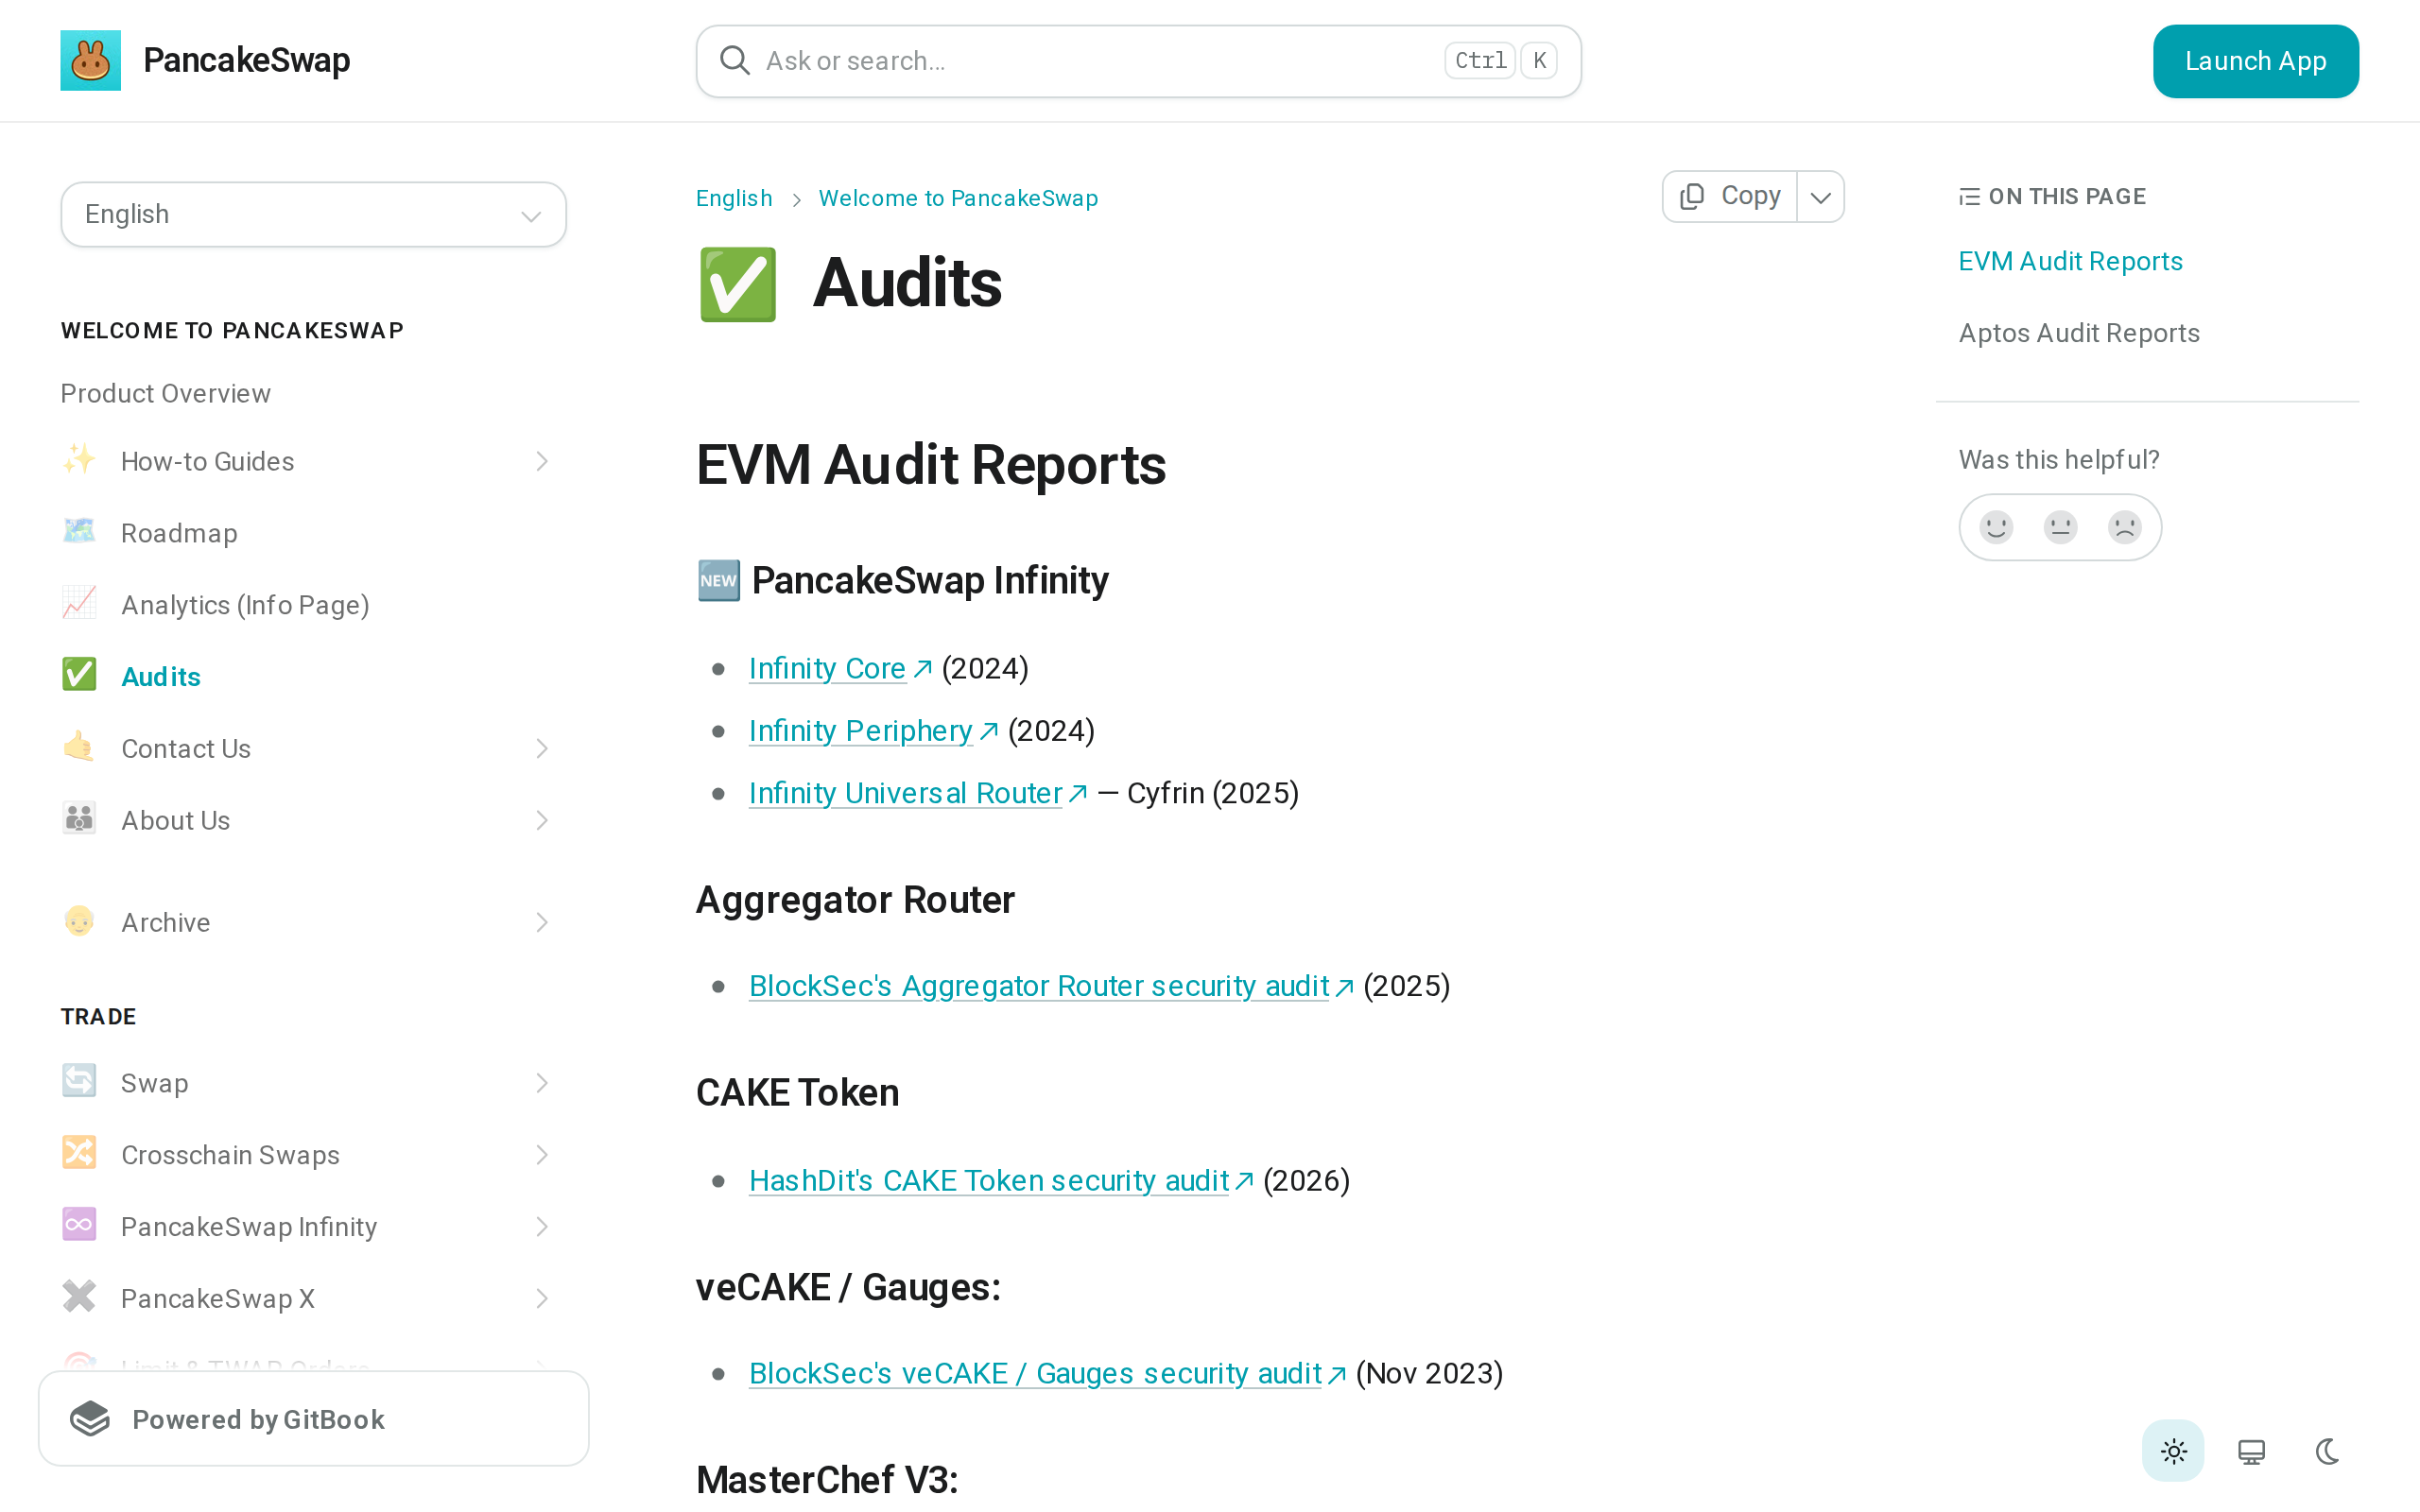The height and width of the screenshot is (1512, 2420).
Task: Jump to Aptos Audit Reports section
Action: tap(2079, 333)
